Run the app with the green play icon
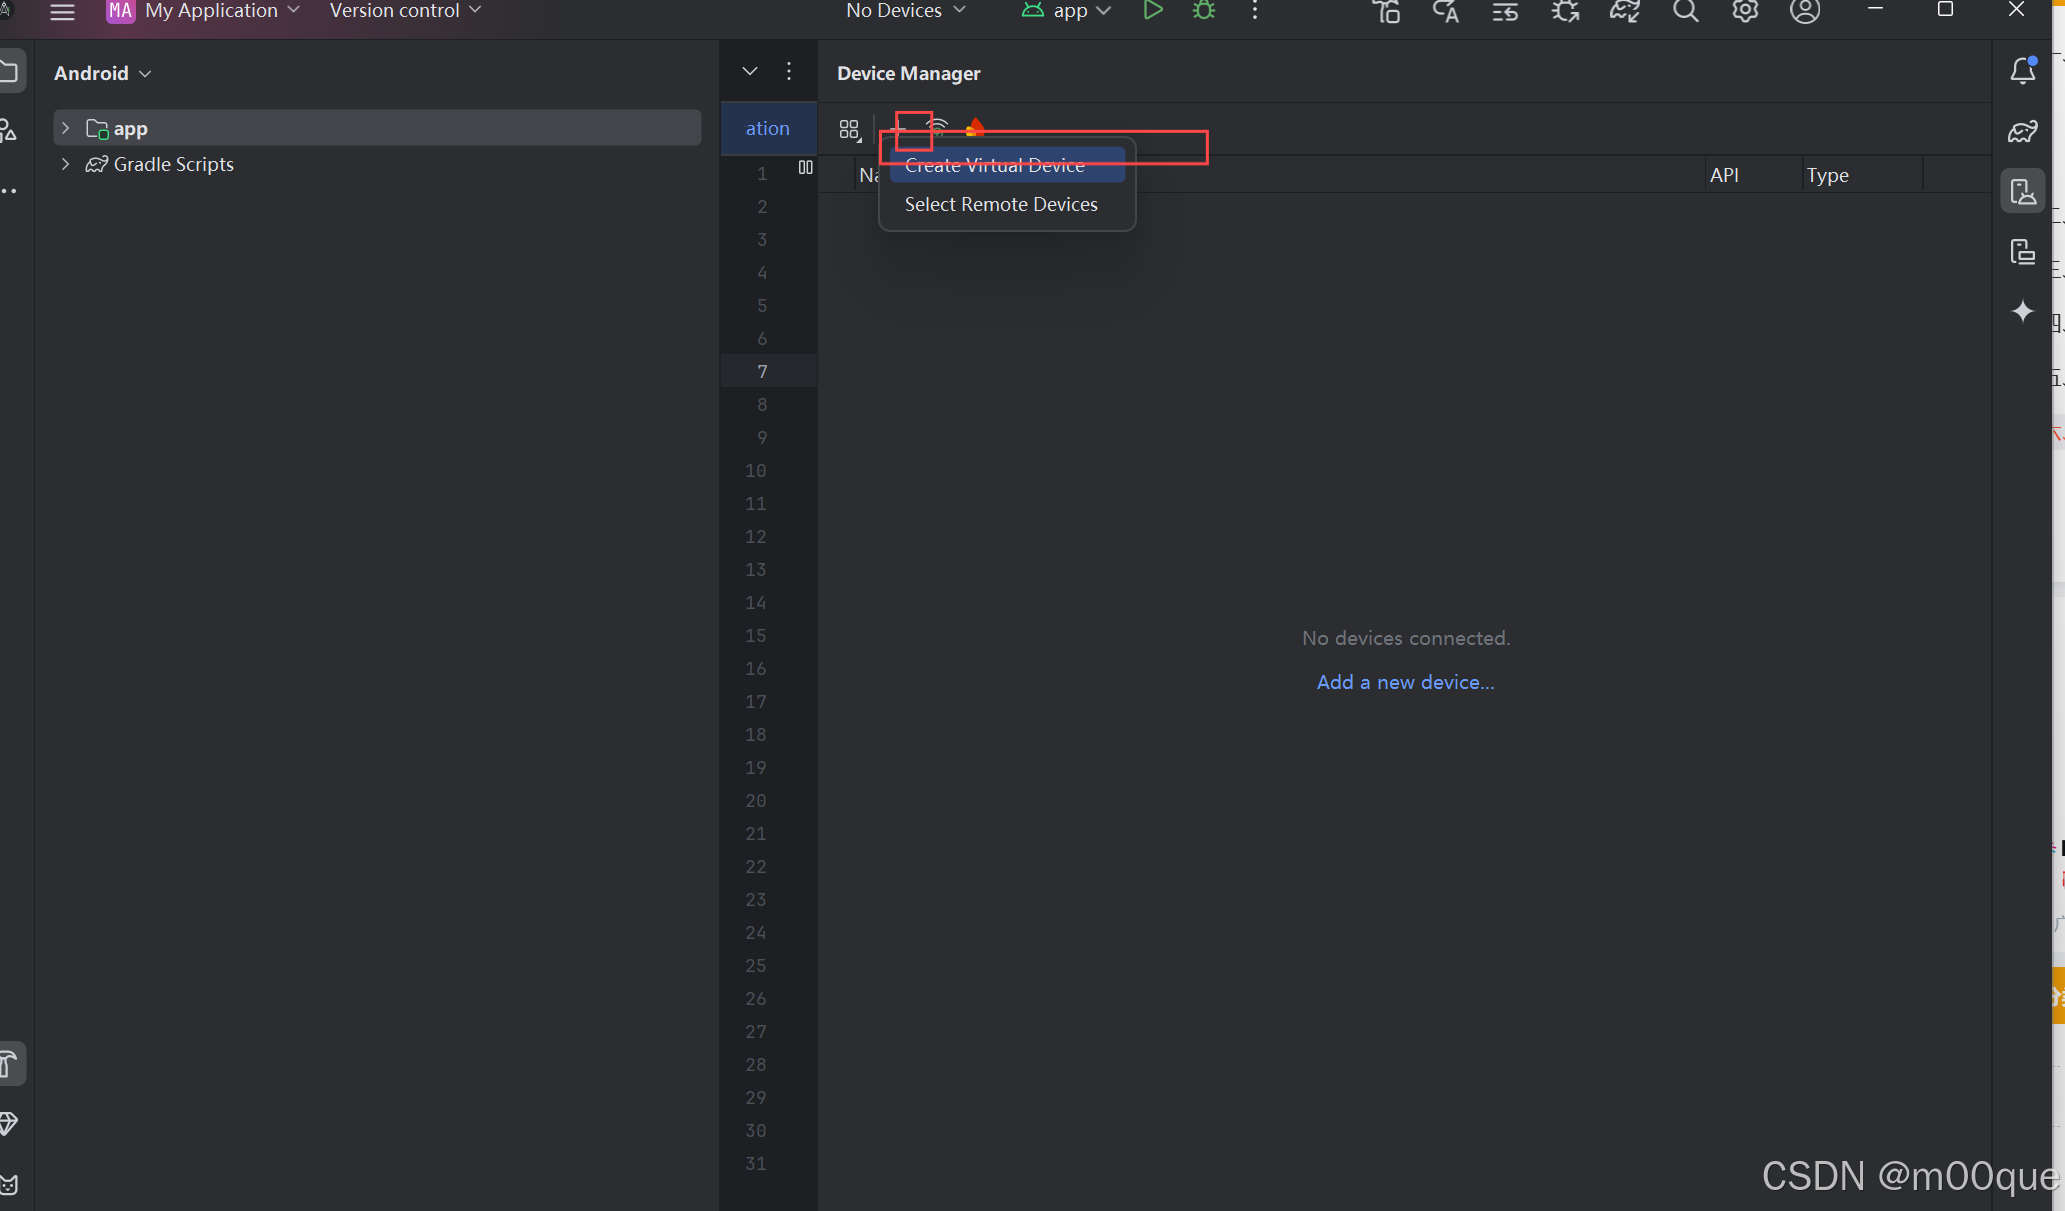 coord(1153,11)
